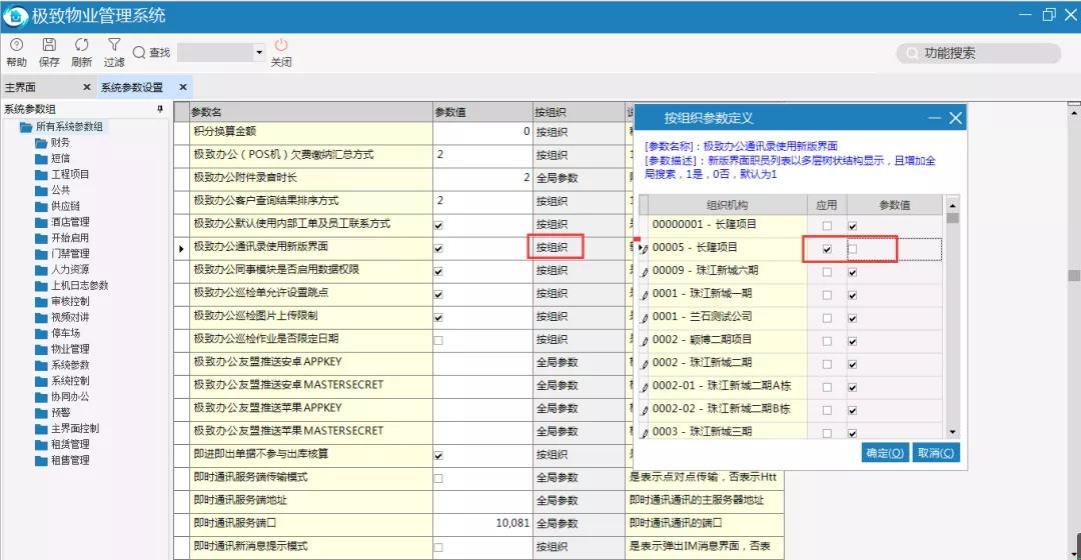Save with the 保存 toolbar icon

point(49,45)
